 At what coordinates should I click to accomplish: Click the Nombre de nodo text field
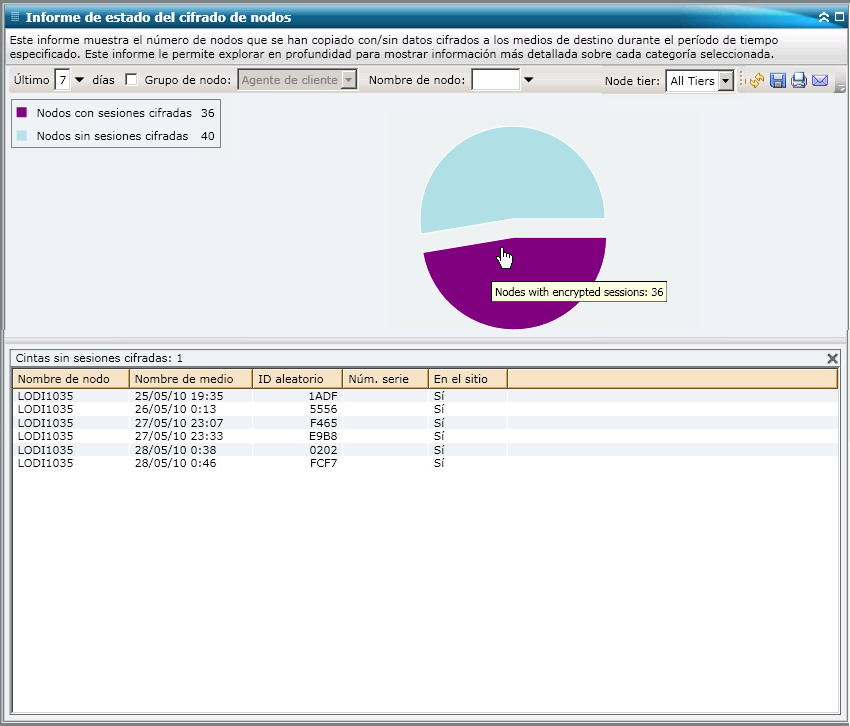[495, 80]
